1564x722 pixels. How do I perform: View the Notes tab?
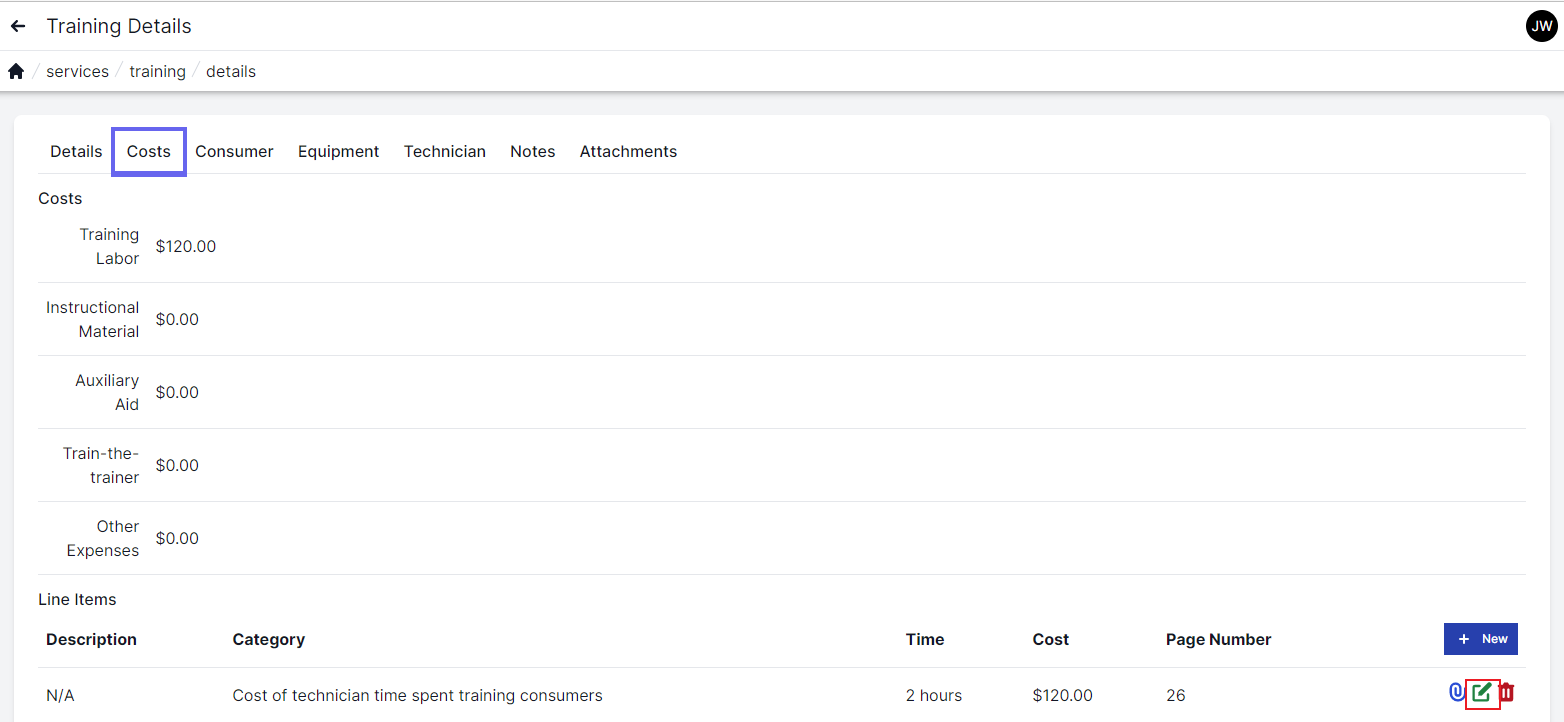(532, 152)
